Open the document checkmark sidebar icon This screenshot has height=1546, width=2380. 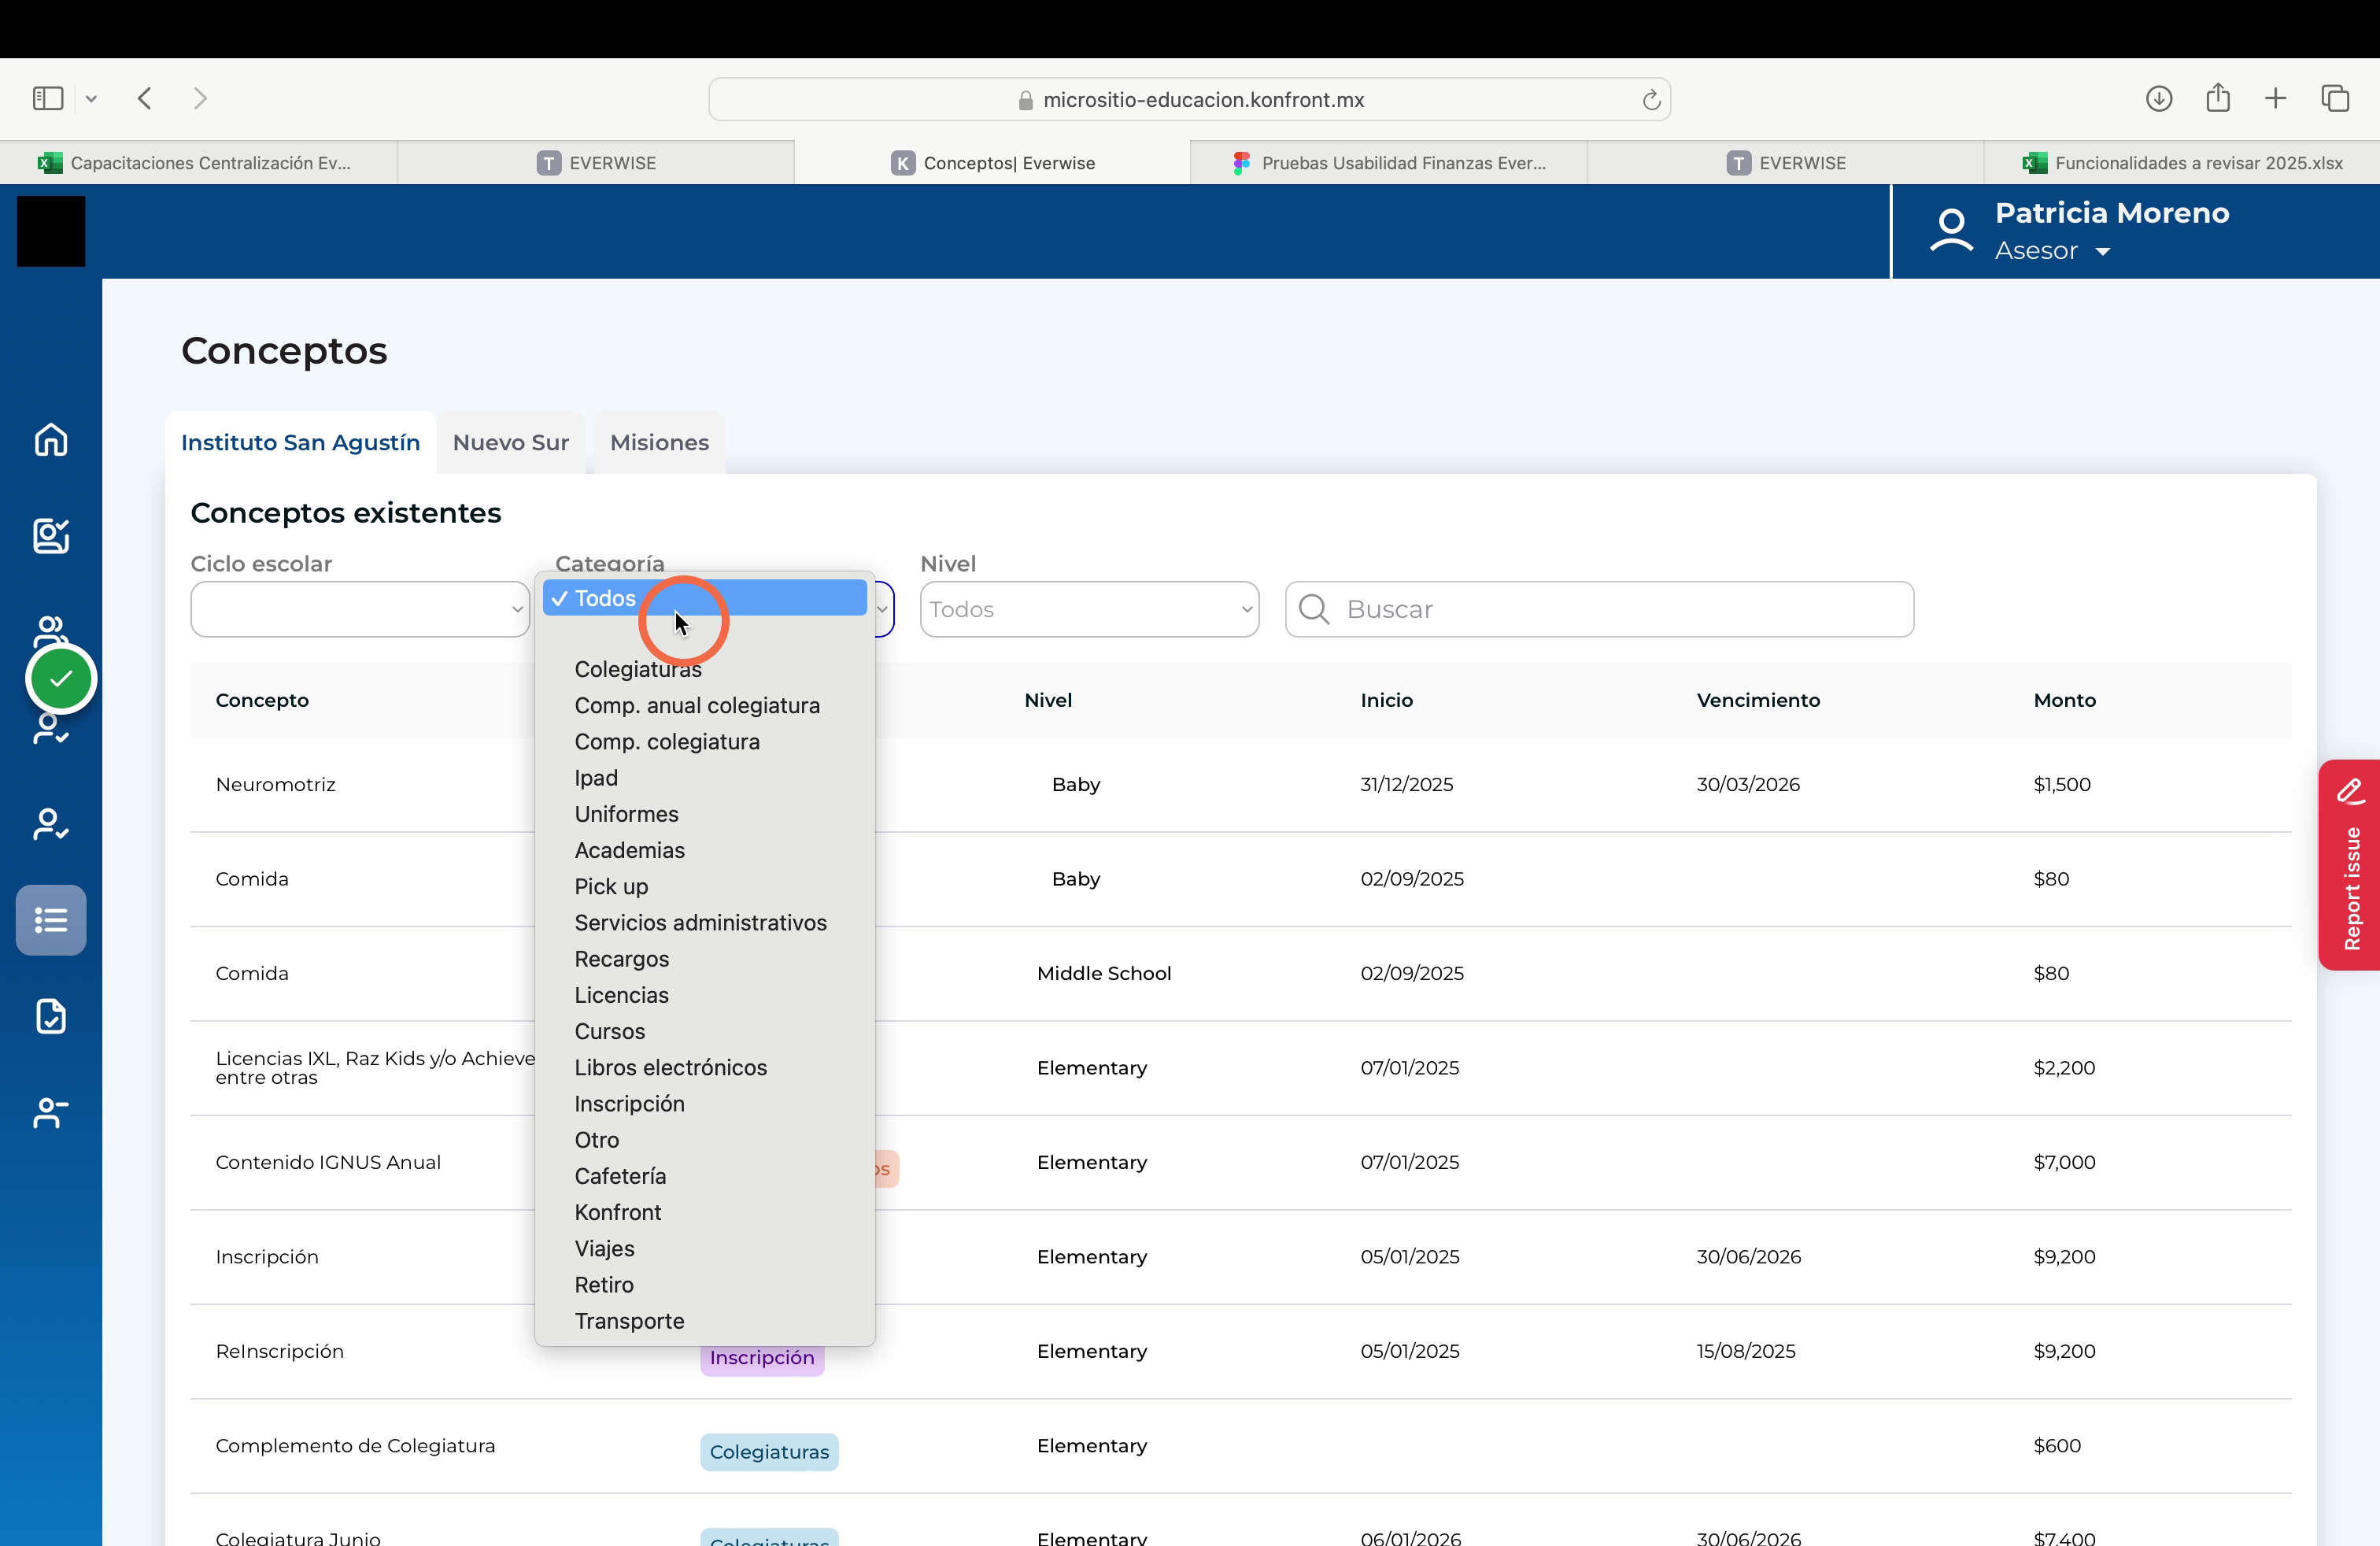51,1016
